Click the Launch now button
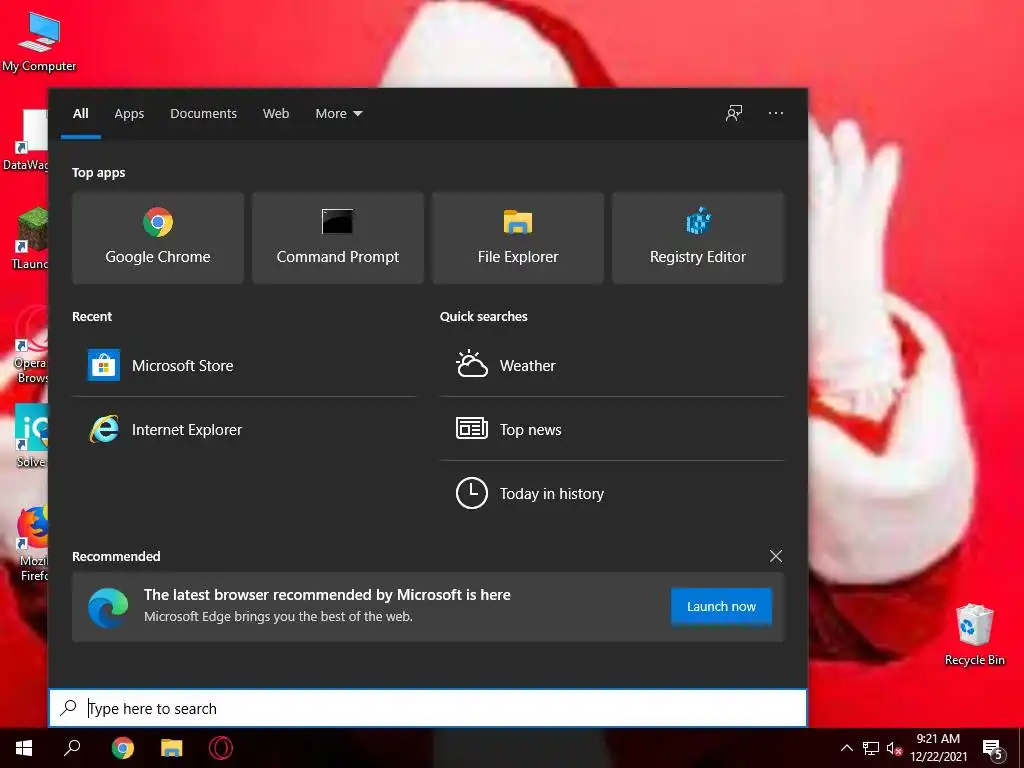Image resolution: width=1024 pixels, height=768 pixels. [x=721, y=607]
